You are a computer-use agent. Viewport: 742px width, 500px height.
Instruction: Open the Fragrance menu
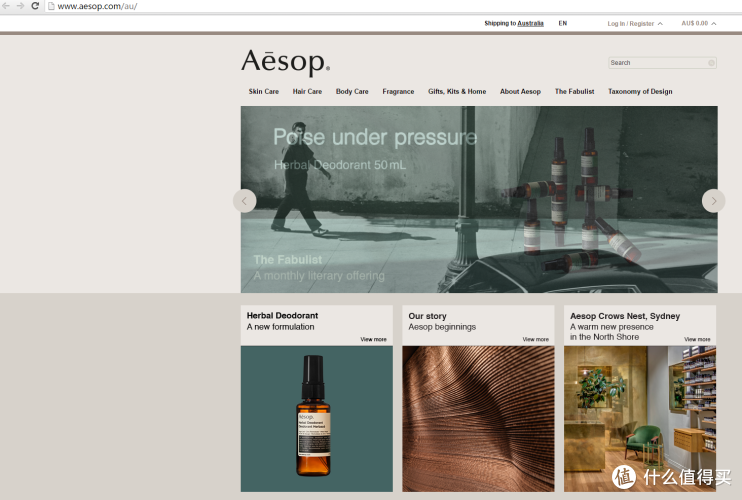(x=398, y=91)
